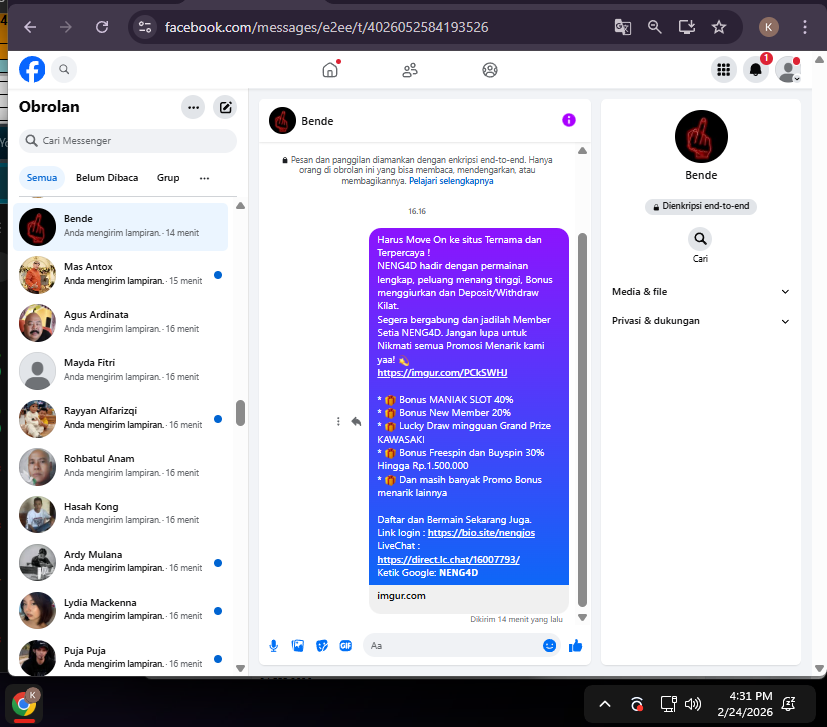Image resolution: width=827 pixels, height=727 pixels.
Task: Toggle conversation info purple icon
Action: [x=569, y=120]
